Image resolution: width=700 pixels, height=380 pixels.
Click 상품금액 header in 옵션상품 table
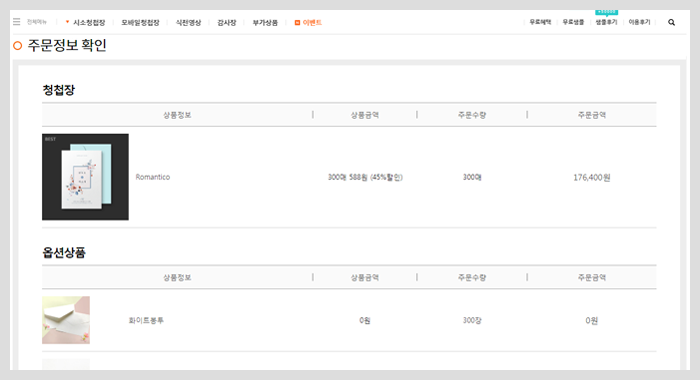pos(365,278)
